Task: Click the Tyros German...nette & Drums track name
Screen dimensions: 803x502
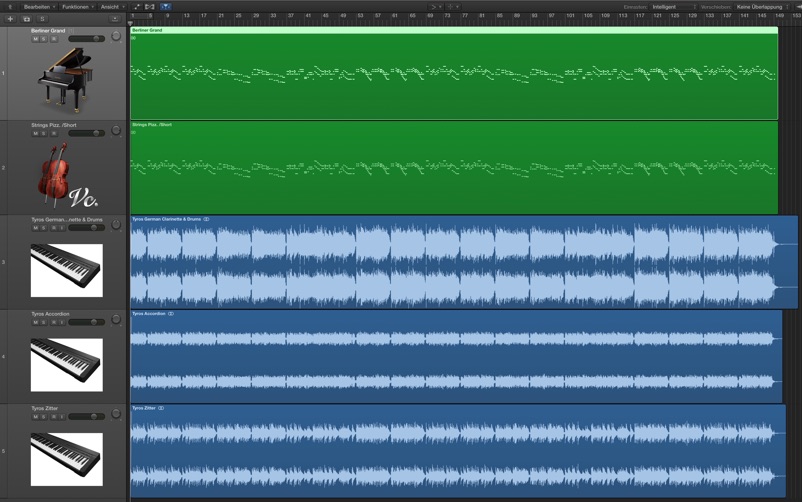Action: pos(67,219)
